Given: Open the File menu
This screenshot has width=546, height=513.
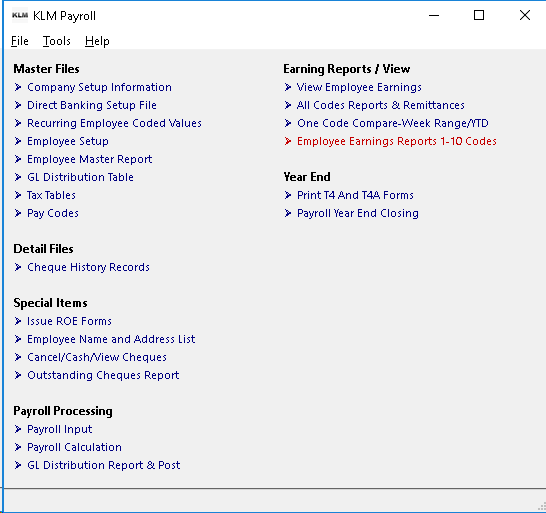Looking at the screenshot, I should (20, 41).
